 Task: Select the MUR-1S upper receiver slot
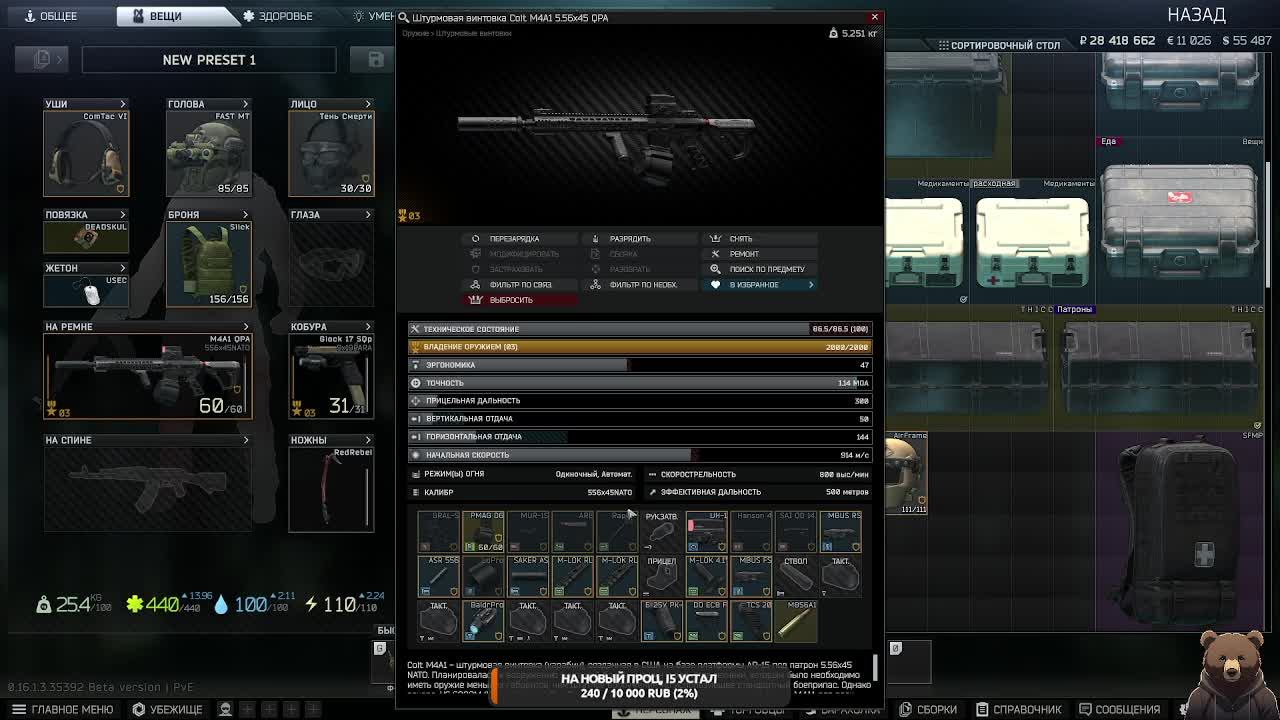click(x=528, y=532)
